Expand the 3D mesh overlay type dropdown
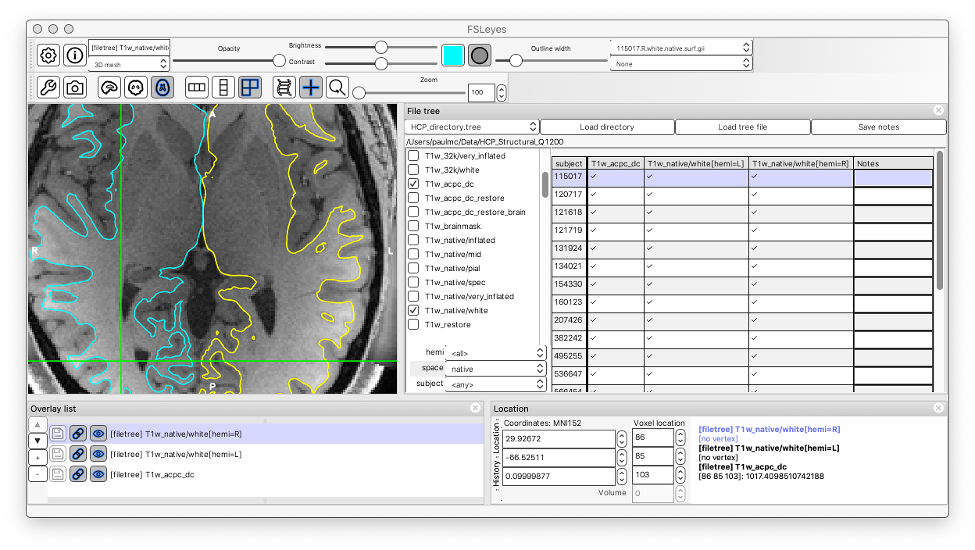 129,64
